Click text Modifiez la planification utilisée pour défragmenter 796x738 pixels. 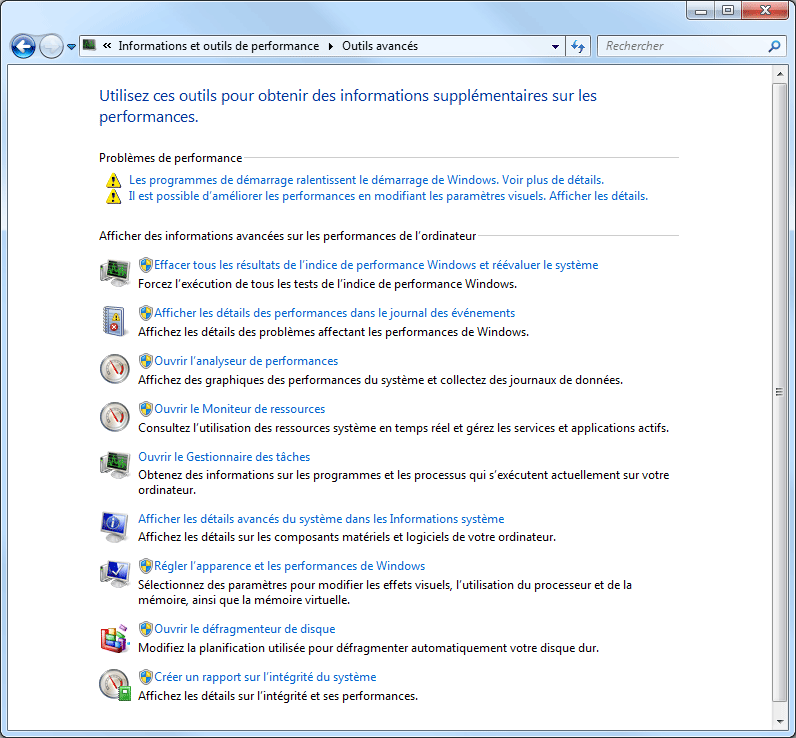coord(369,648)
